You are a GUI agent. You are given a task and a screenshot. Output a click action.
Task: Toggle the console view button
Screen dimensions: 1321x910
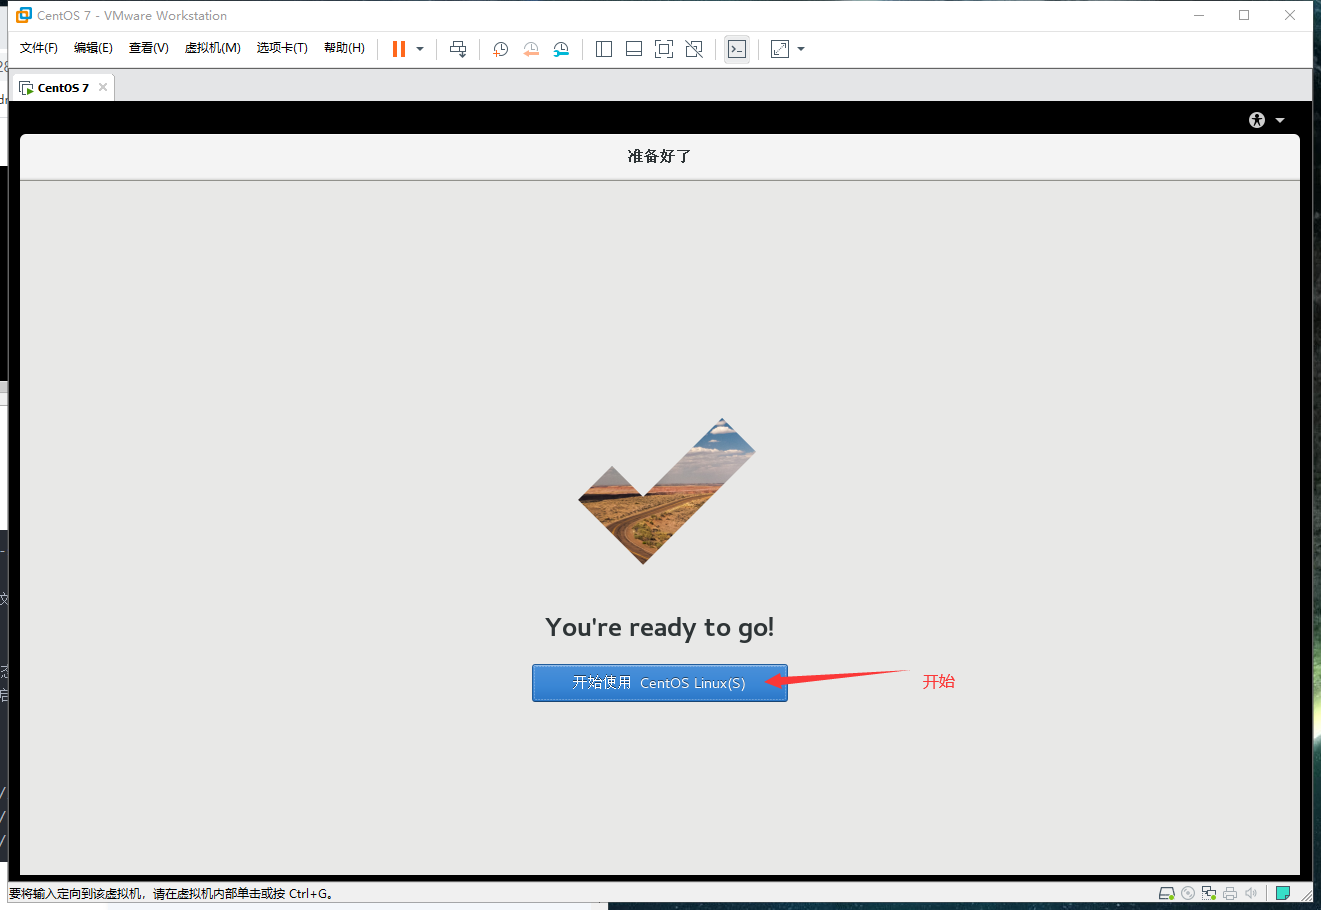(737, 49)
